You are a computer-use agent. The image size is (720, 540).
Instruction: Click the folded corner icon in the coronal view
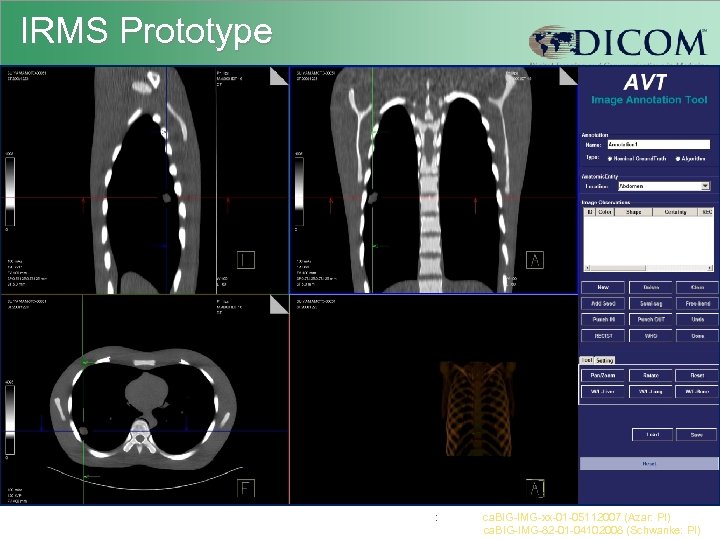tap(568, 76)
